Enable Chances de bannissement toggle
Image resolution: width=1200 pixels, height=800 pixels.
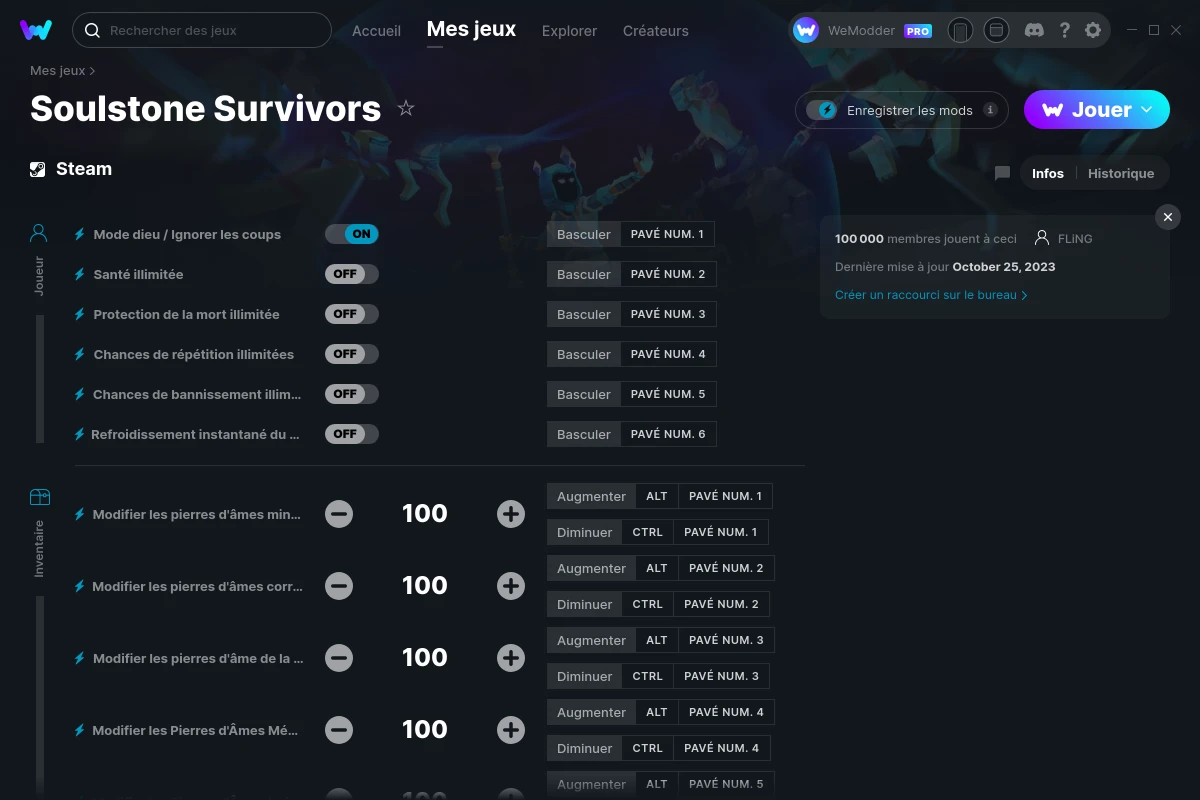click(x=352, y=394)
